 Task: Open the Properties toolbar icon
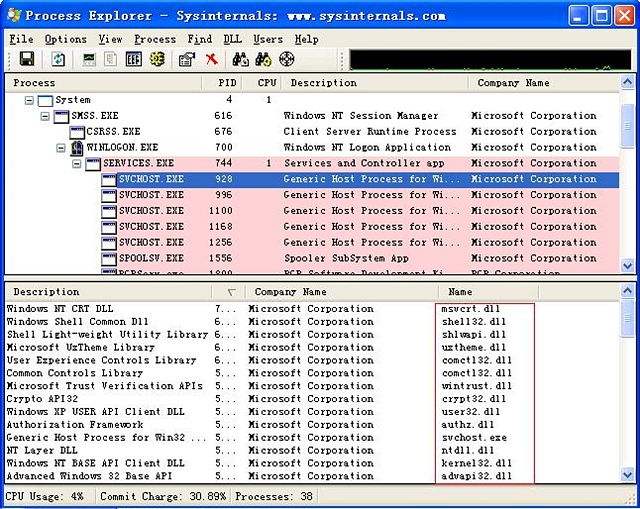click(x=187, y=60)
